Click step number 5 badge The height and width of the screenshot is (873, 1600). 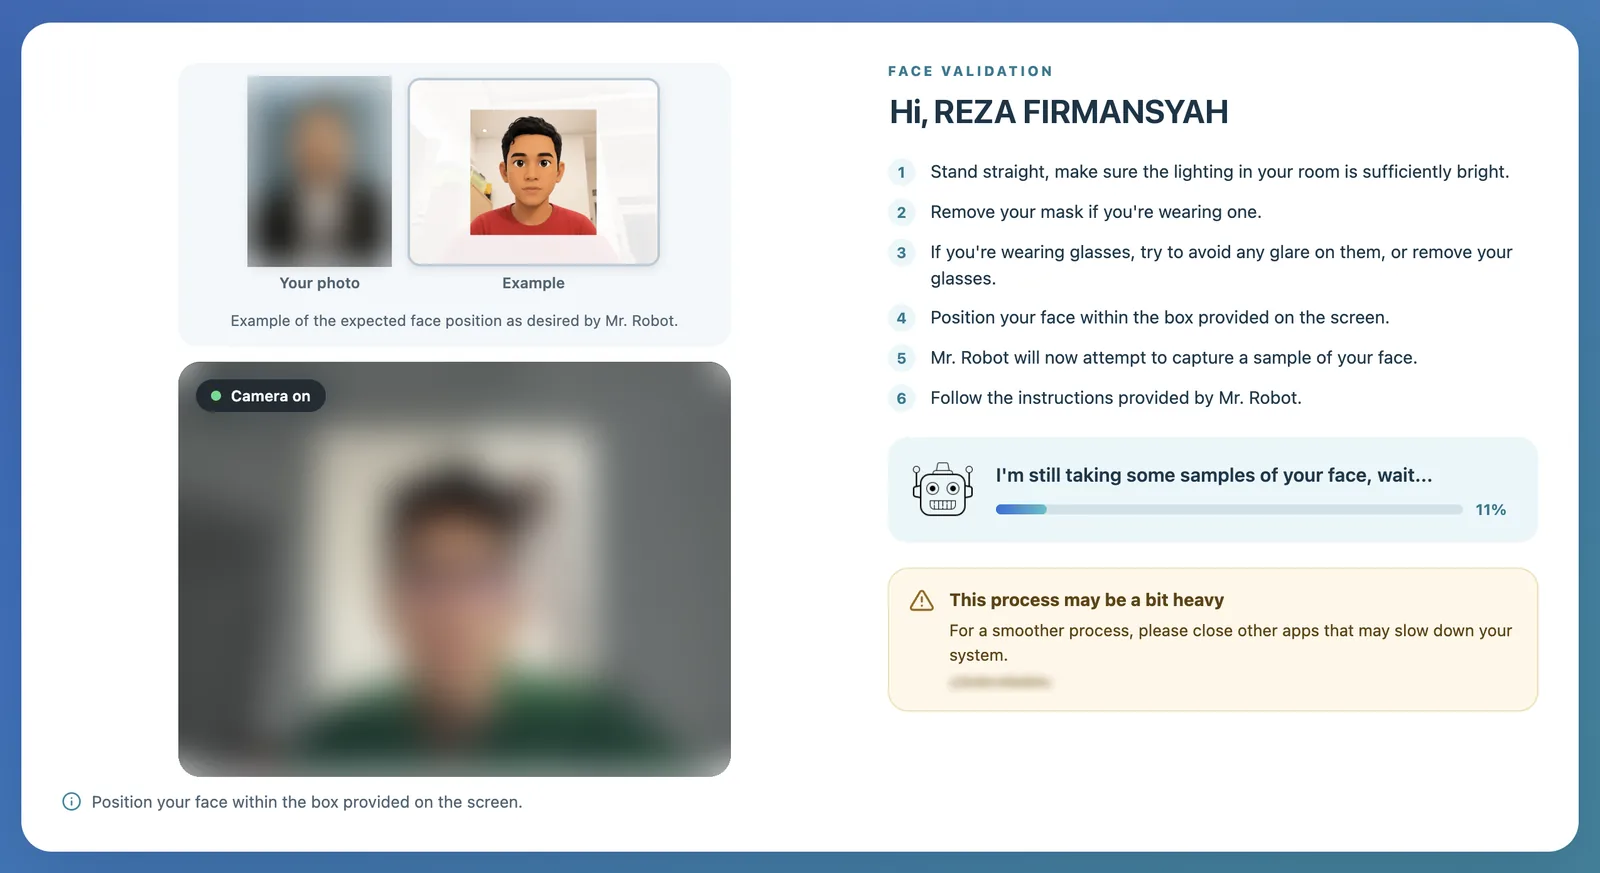[901, 358]
